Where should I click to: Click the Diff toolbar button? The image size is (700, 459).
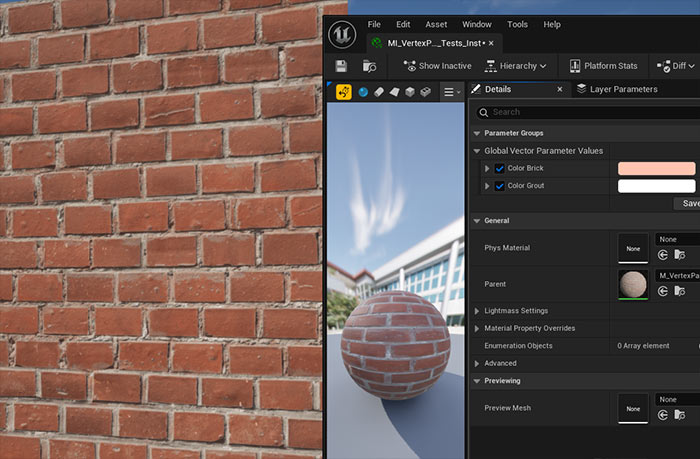[676, 66]
